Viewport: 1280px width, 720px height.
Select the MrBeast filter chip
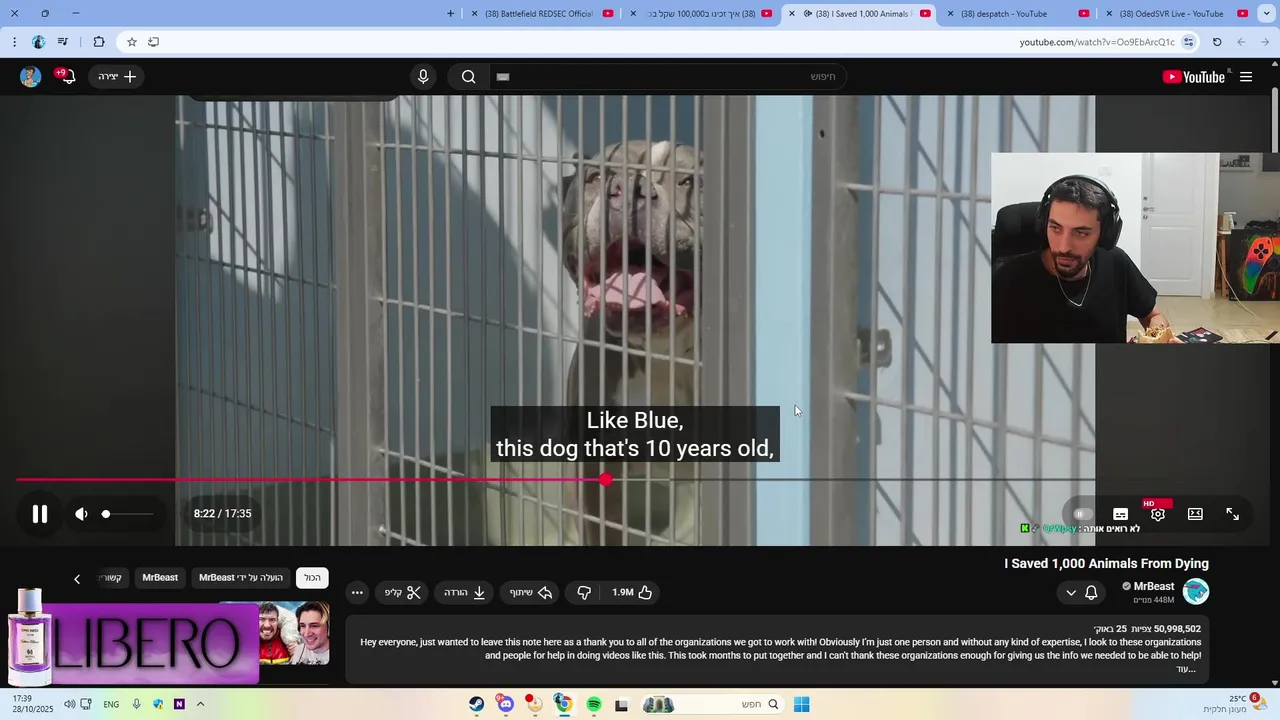point(160,578)
